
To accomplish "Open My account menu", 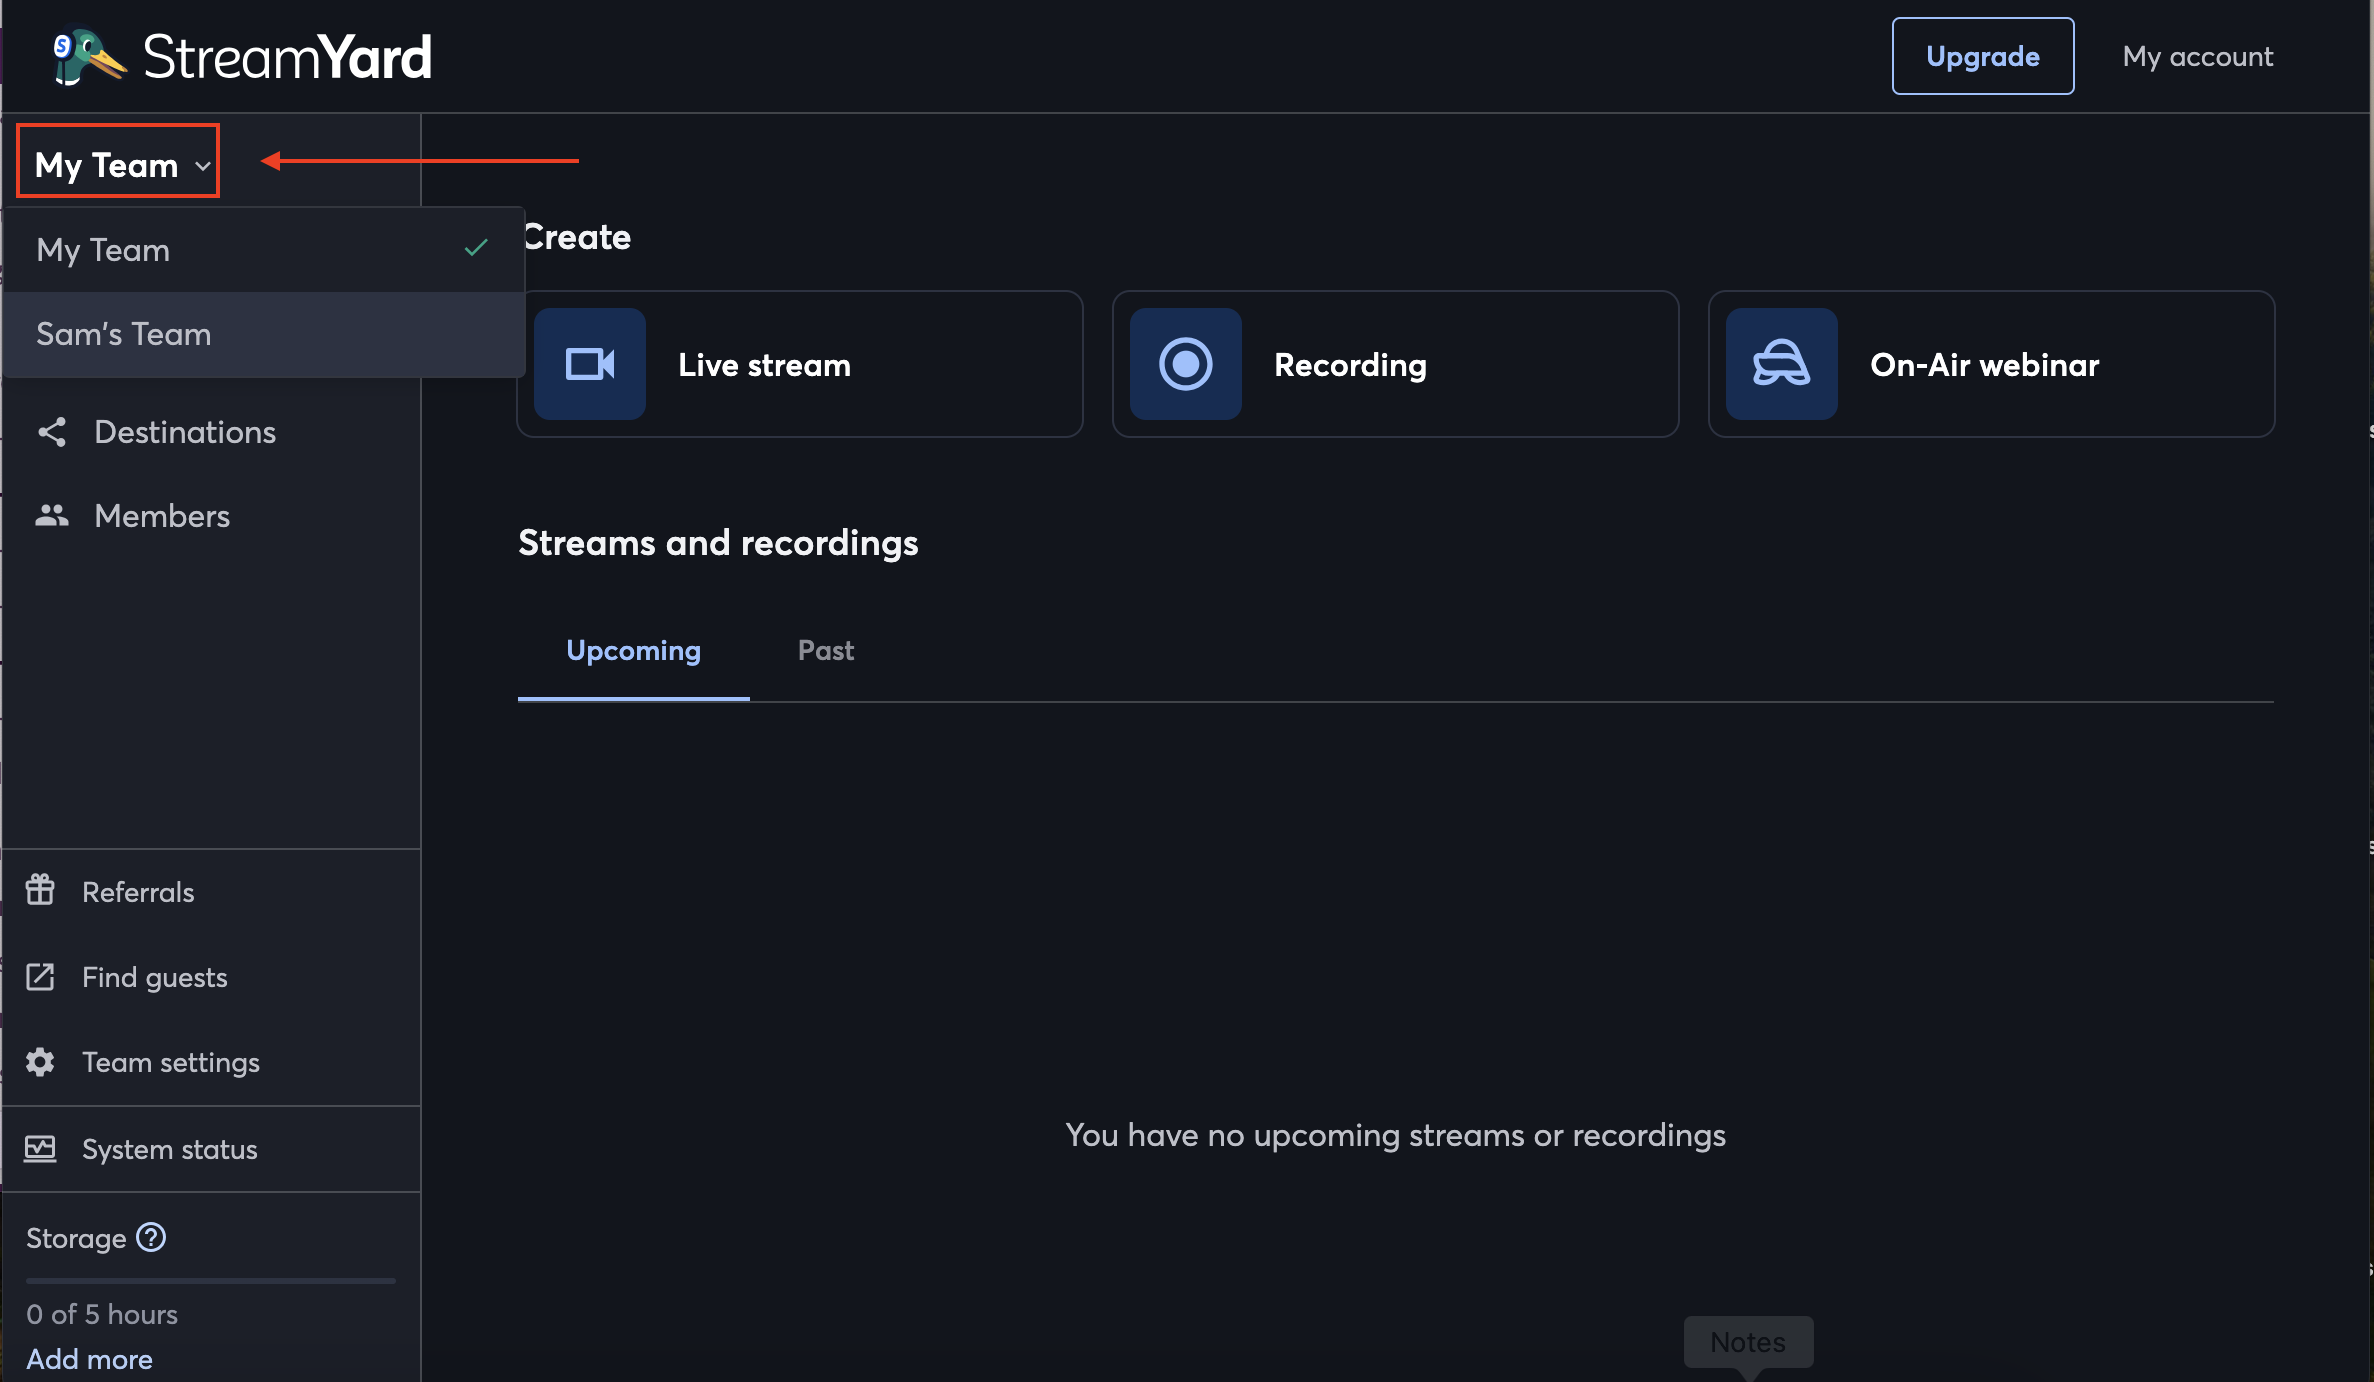I will point(2197,56).
